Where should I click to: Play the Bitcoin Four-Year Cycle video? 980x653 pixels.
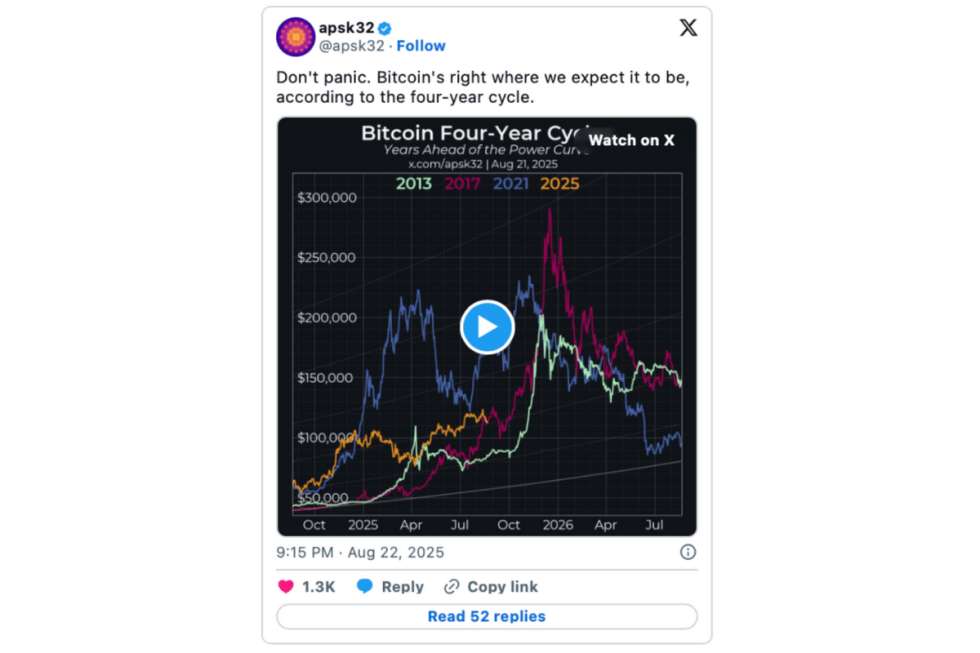[487, 327]
